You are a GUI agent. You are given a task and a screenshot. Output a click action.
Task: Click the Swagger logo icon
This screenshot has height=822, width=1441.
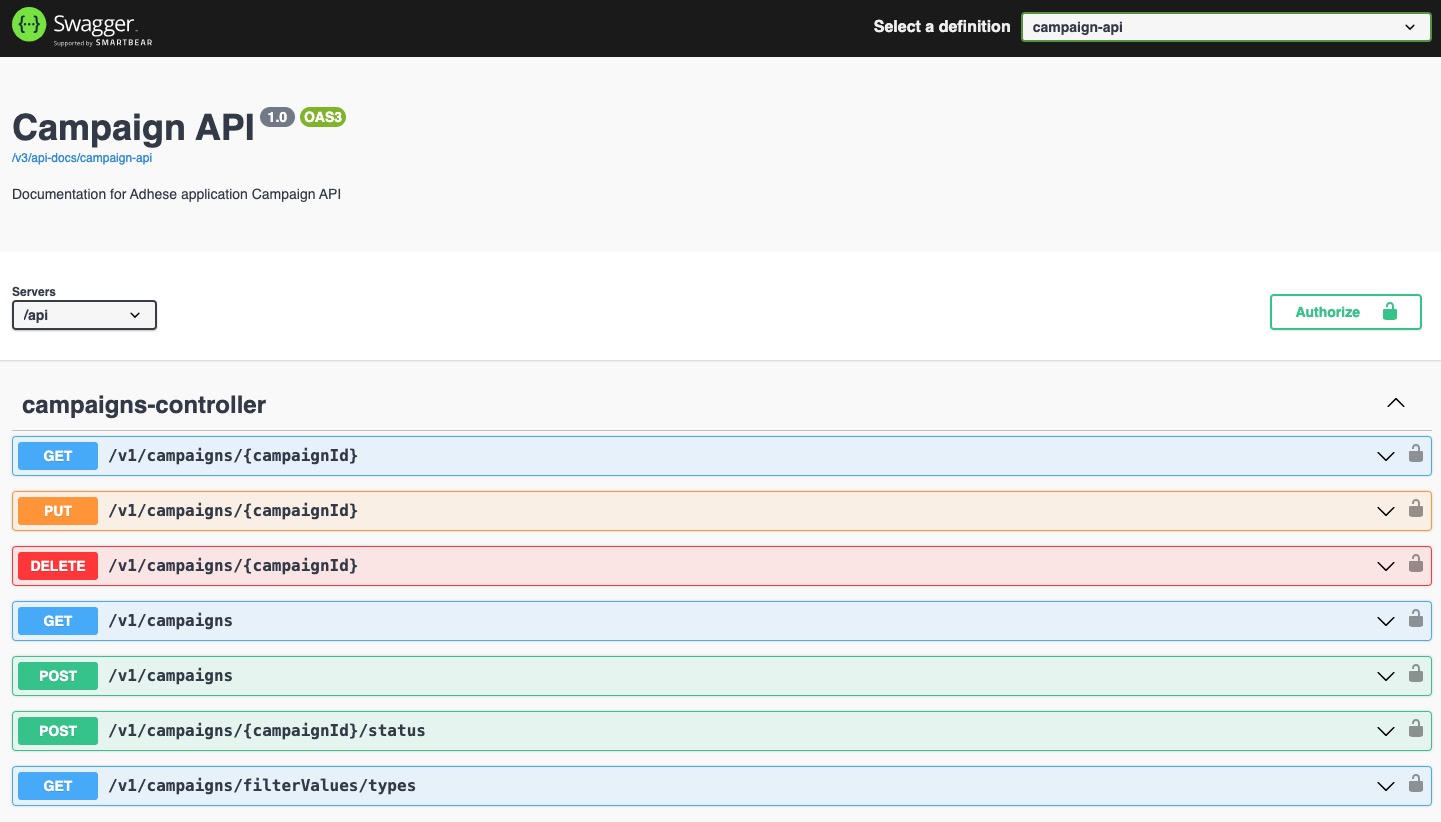point(29,26)
